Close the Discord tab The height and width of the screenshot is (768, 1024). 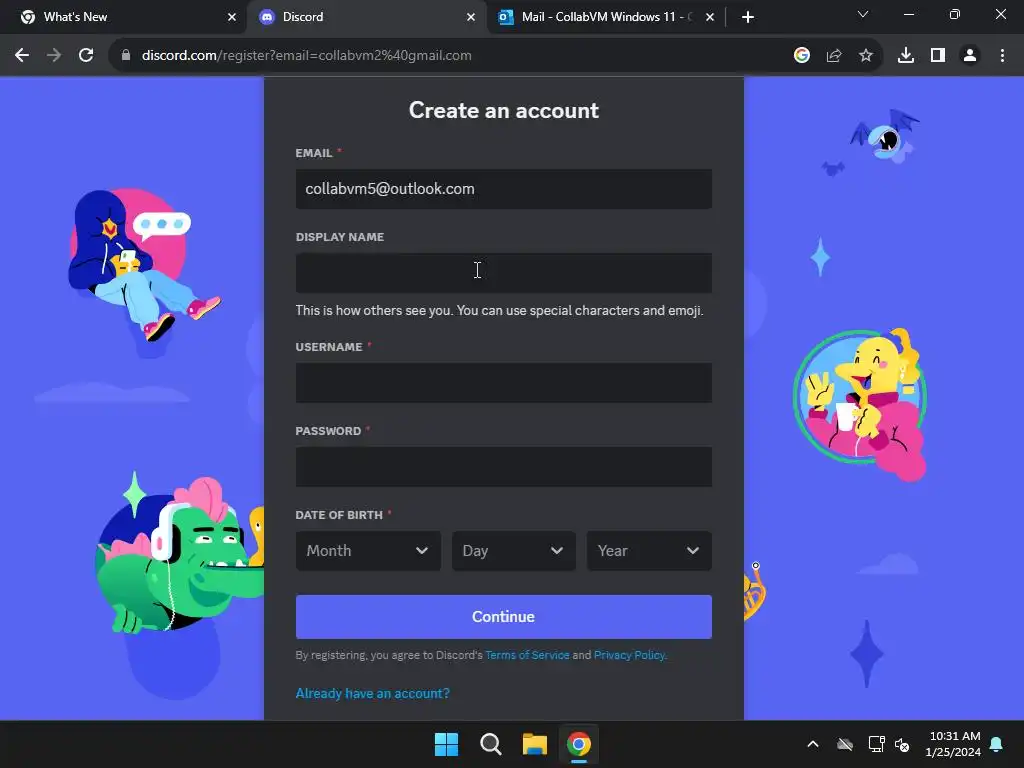(471, 17)
